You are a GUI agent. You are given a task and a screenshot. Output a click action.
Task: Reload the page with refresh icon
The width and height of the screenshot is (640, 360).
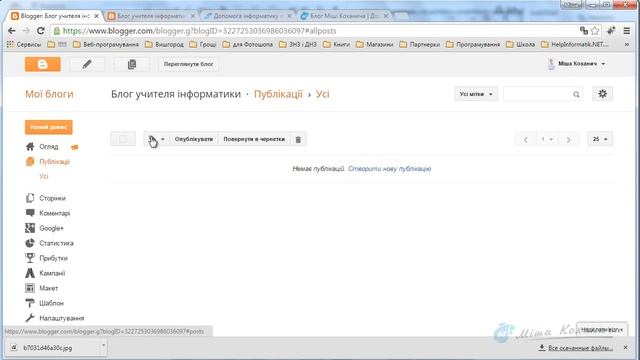click(x=40, y=31)
